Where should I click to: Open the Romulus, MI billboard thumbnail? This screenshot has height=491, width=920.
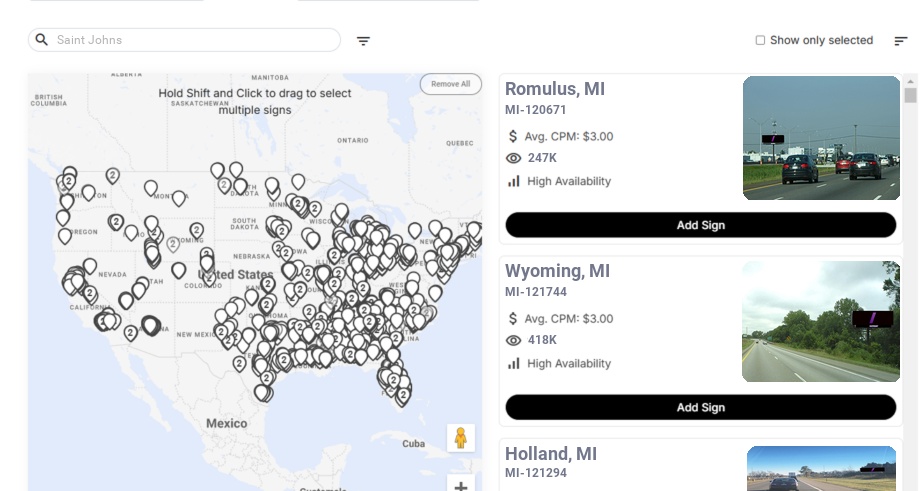pyautogui.click(x=821, y=138)
